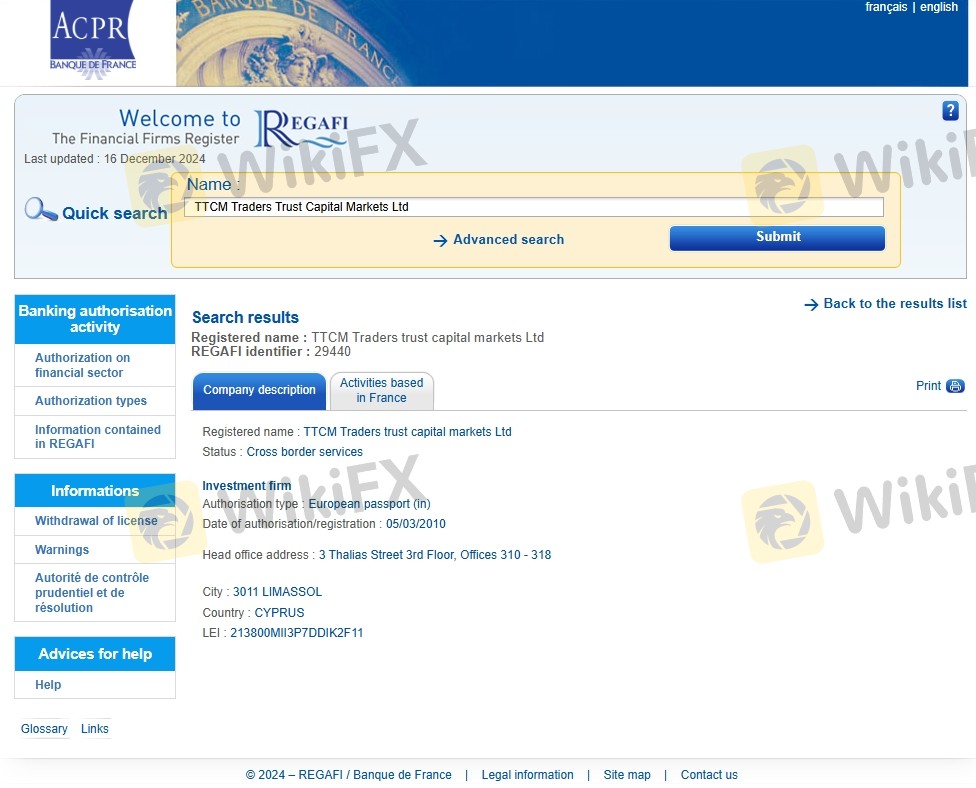The width and height of the screenshot is (976, 788).
Task: Click the REGAFI logo
Action: tap(301, 129)
